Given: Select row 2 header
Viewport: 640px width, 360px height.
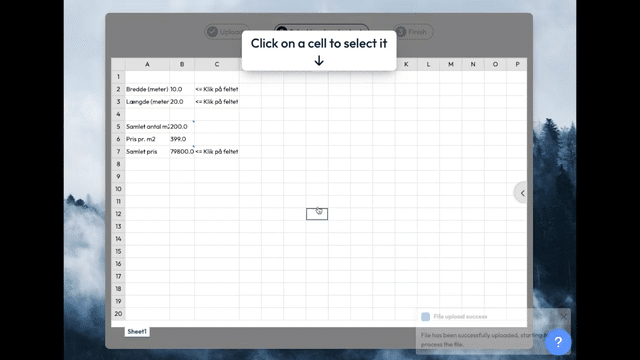Looking at the screenshot, I should point(118,89).
